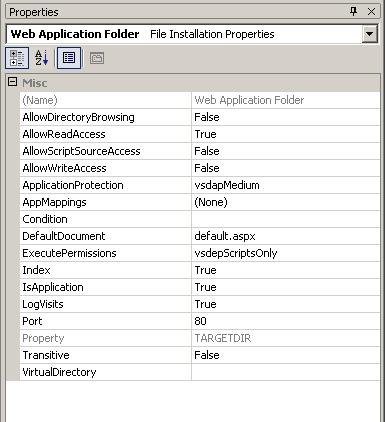Close the Properties panel
The height and width of the screenshot is (422, 385).
371,12
